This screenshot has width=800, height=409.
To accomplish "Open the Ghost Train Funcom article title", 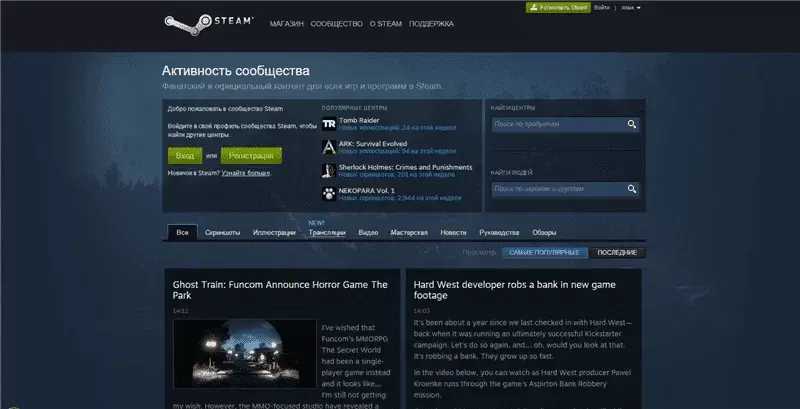I will (x=280, y=290).
